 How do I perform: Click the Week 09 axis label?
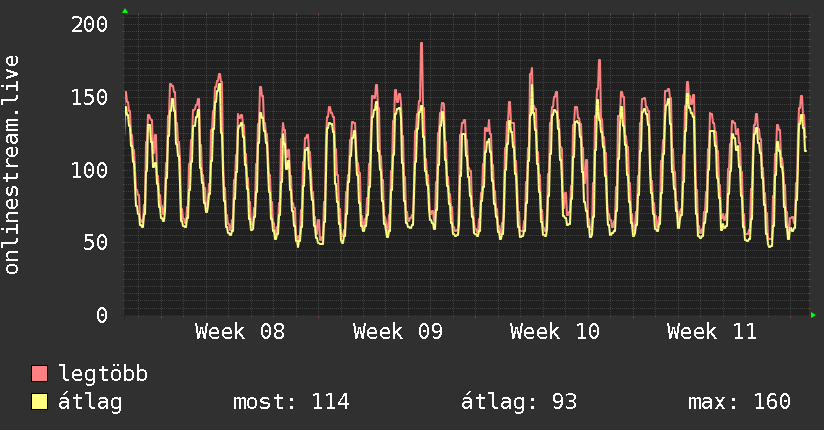click(397, 332)
